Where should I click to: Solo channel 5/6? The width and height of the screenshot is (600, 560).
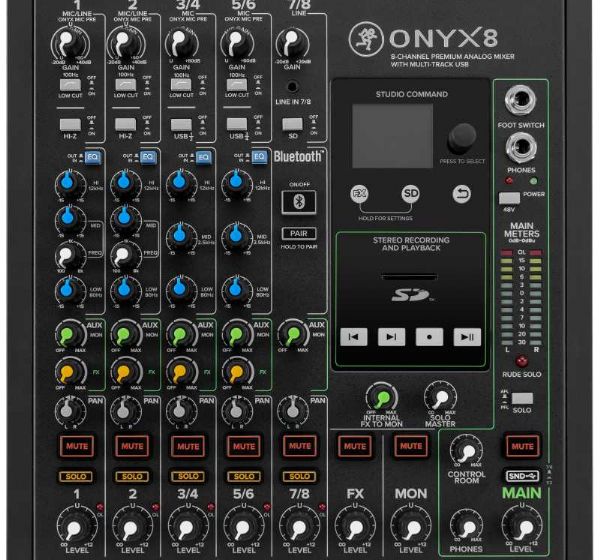[244, 477]
